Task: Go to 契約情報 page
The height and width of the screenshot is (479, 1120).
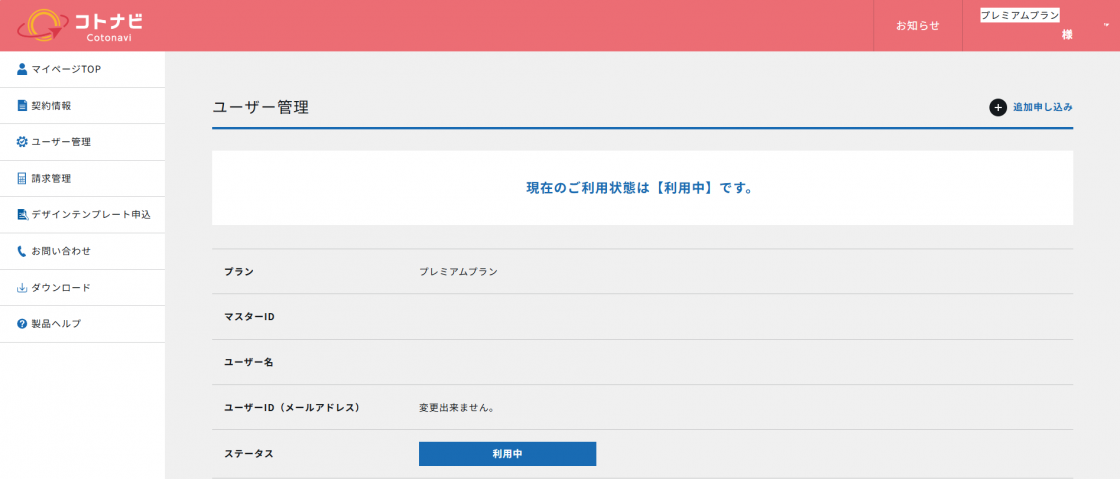Action: (51, 105)
